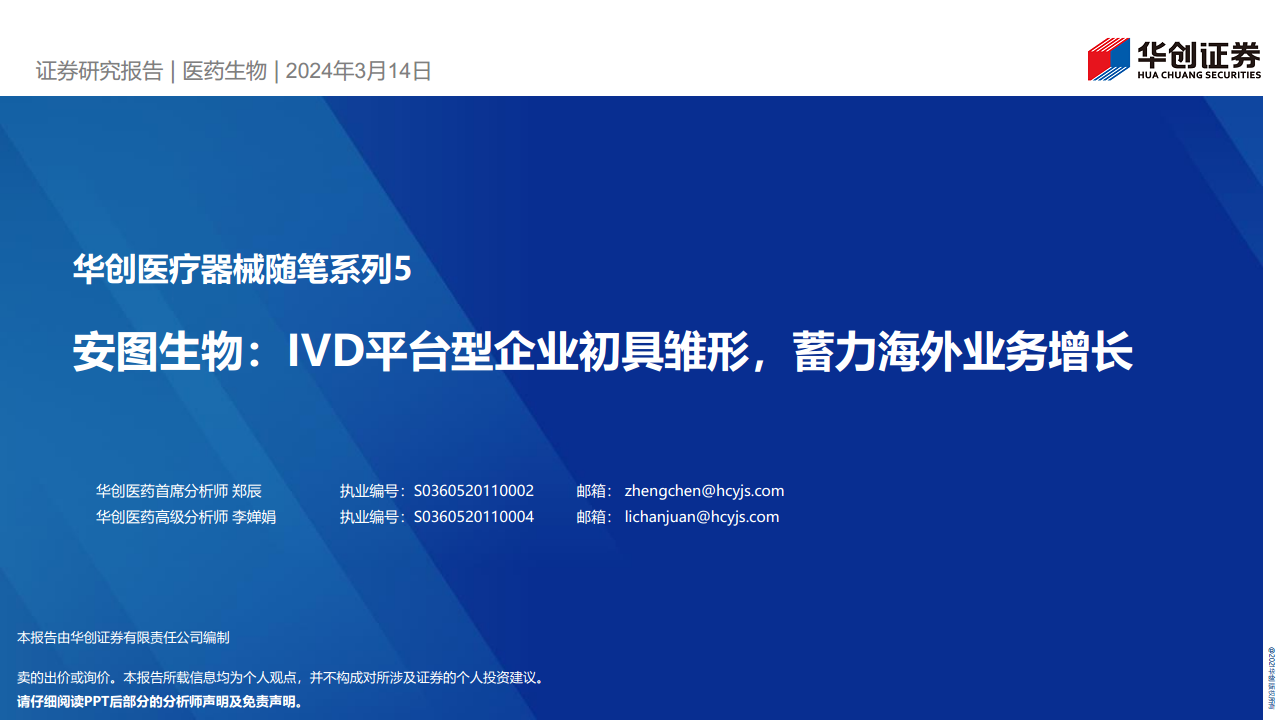Select header text '证券研究报告'
The image size is (1280, 720).
(99, 71)
